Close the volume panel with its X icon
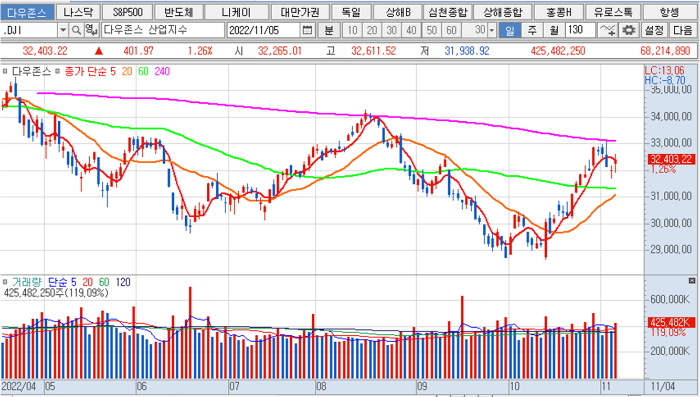 (x=692, y=281)
